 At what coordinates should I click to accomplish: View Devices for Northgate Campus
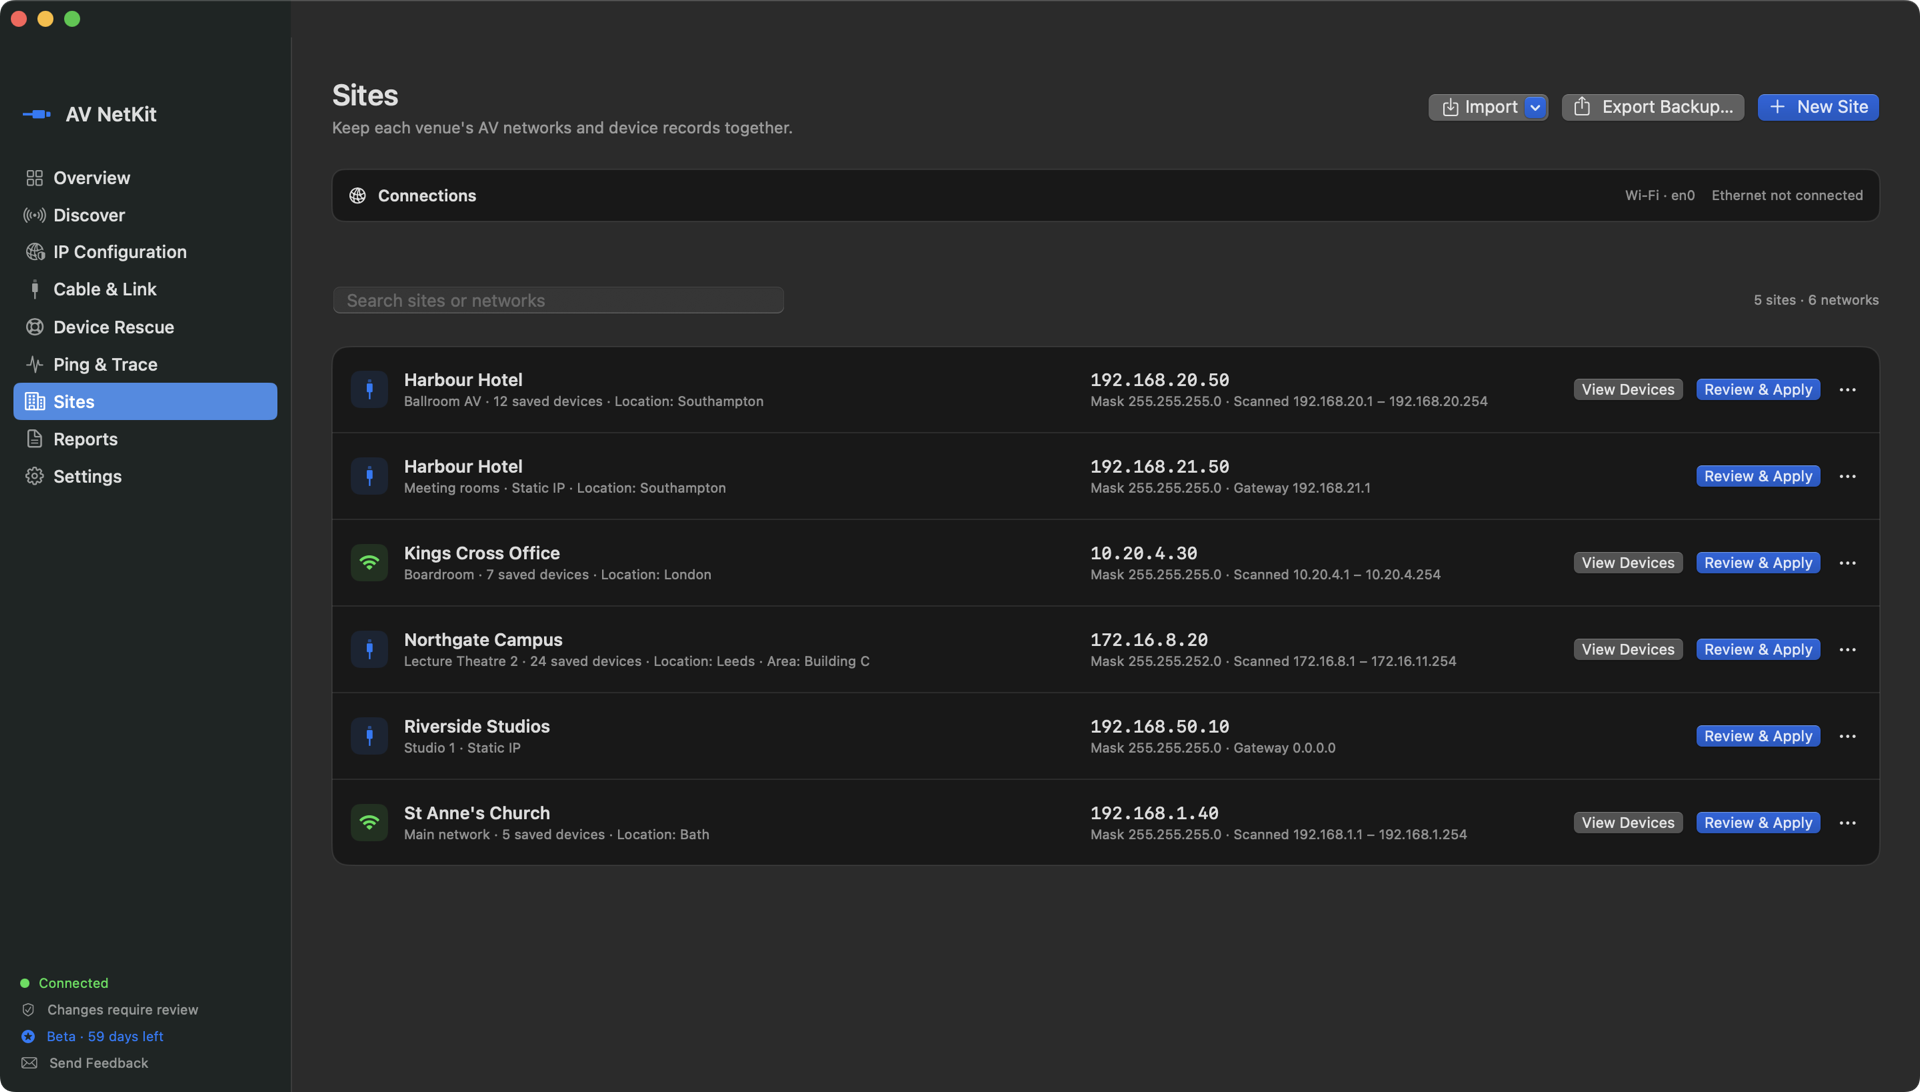click(1627, 649)
